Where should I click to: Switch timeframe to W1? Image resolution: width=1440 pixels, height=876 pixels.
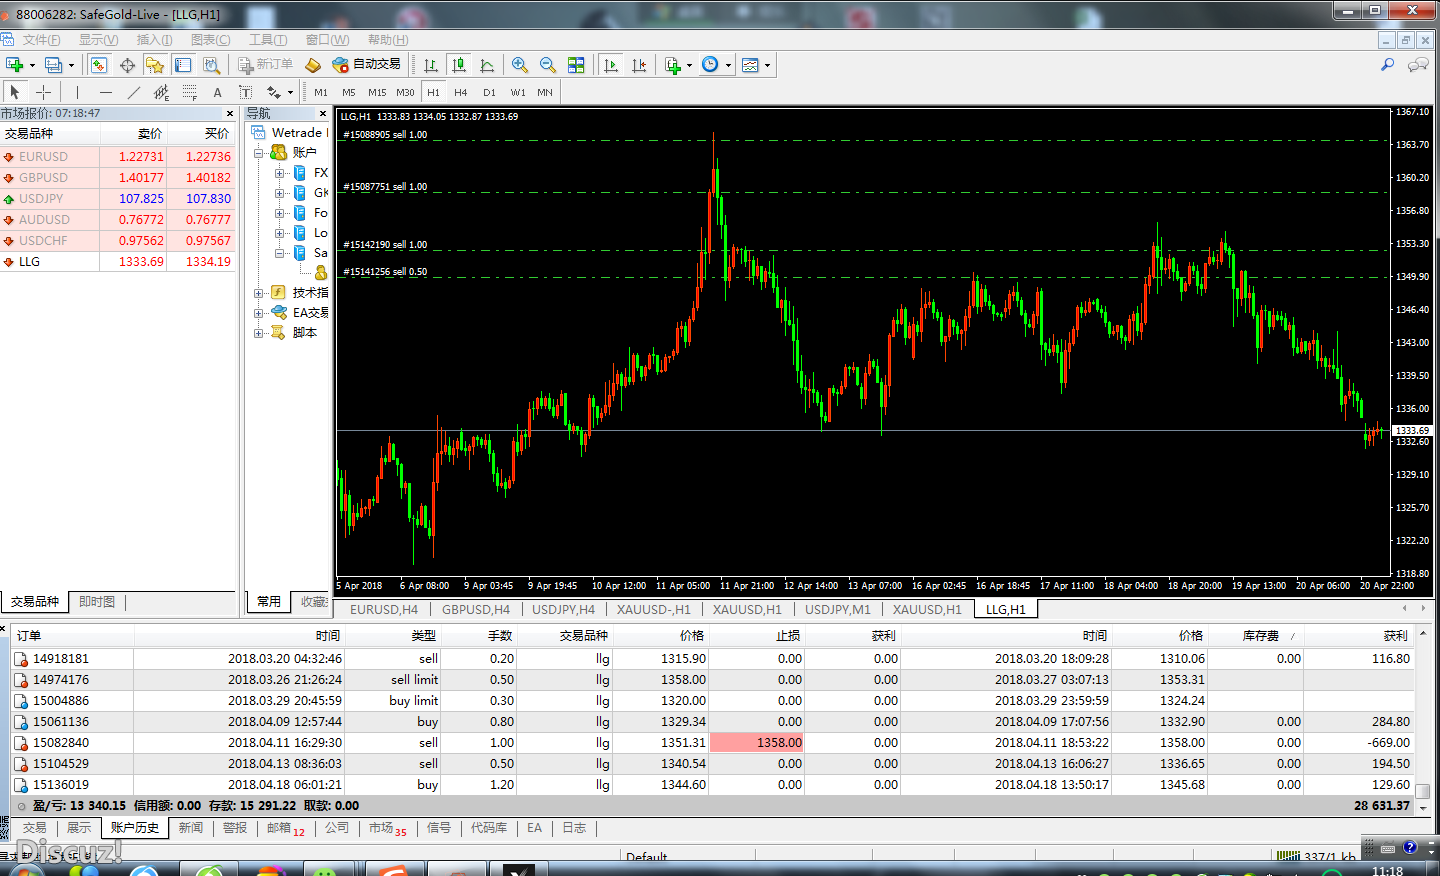[518, 92]
